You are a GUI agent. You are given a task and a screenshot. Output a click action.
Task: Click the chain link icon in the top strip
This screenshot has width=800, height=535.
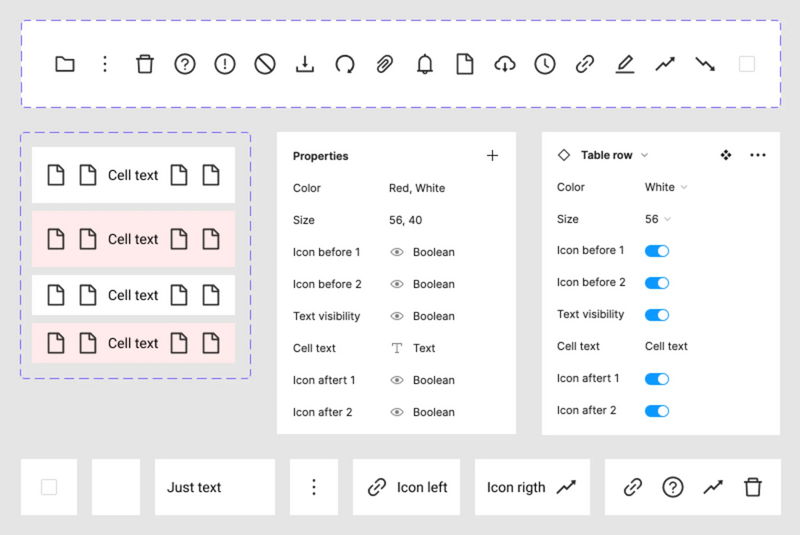585,64
